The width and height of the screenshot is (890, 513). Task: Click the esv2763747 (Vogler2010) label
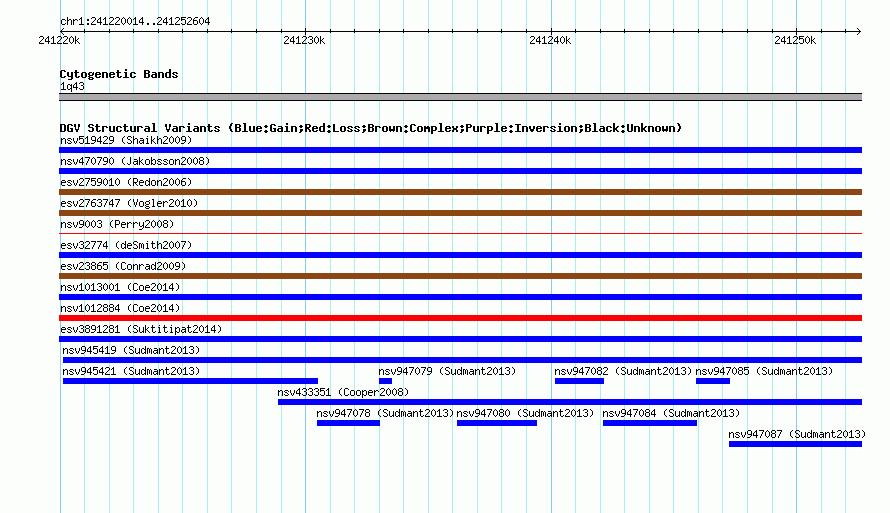tap(129, 203)
